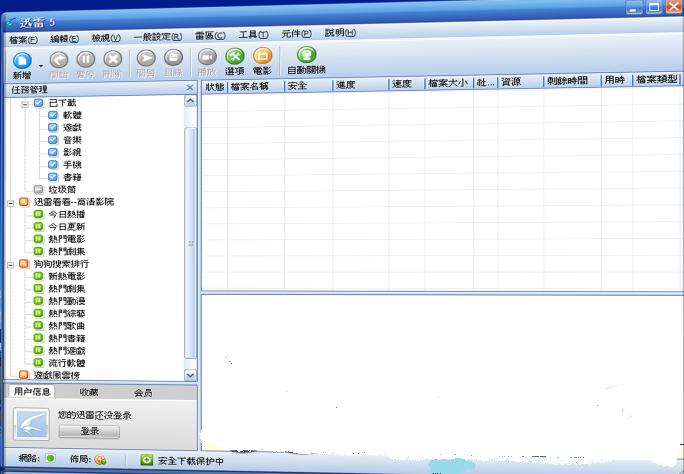
Task: Click the tree scrollbar down arrow
Action: coord(190,375)
